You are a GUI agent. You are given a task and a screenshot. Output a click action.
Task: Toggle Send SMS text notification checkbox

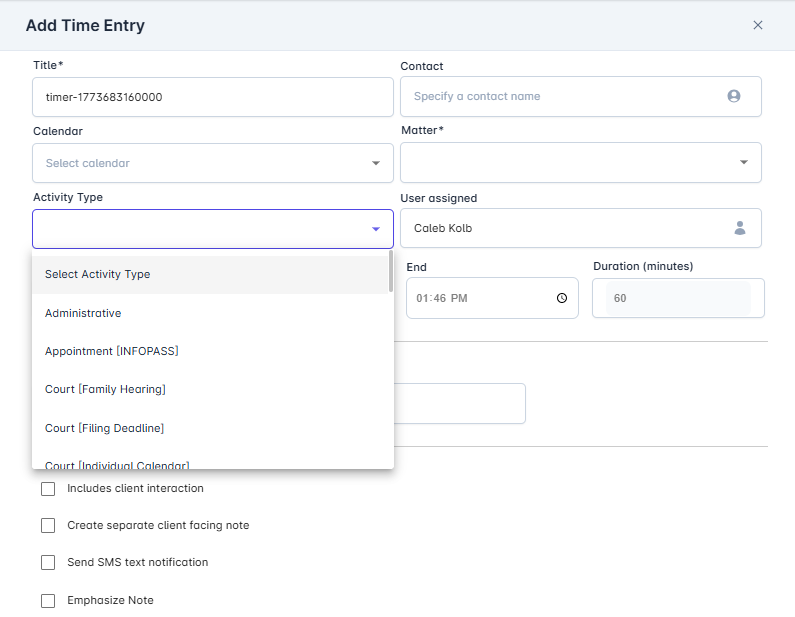coord(48,562)
